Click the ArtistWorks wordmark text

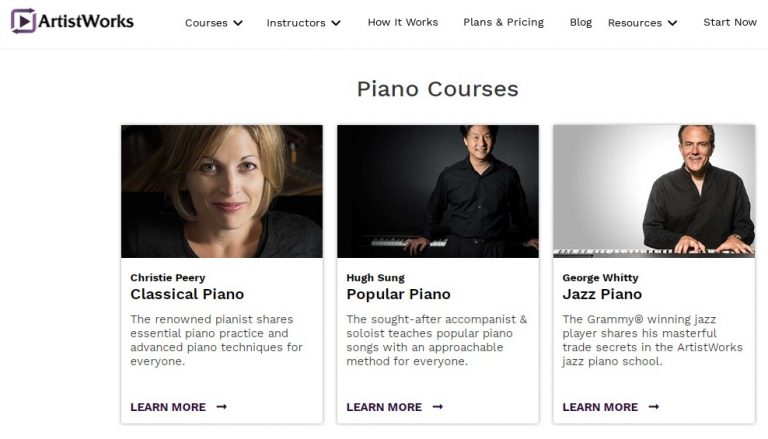[86, 21]
